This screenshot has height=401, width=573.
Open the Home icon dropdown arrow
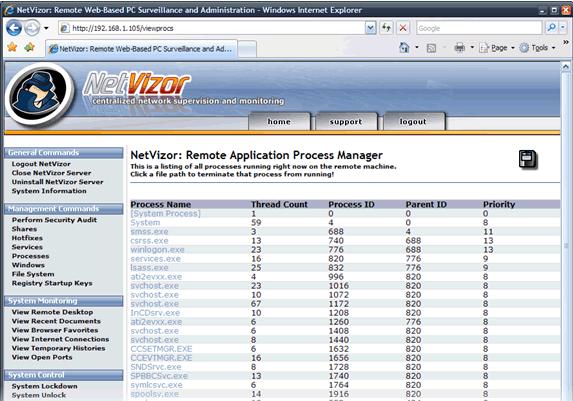[x=417, y=48]
